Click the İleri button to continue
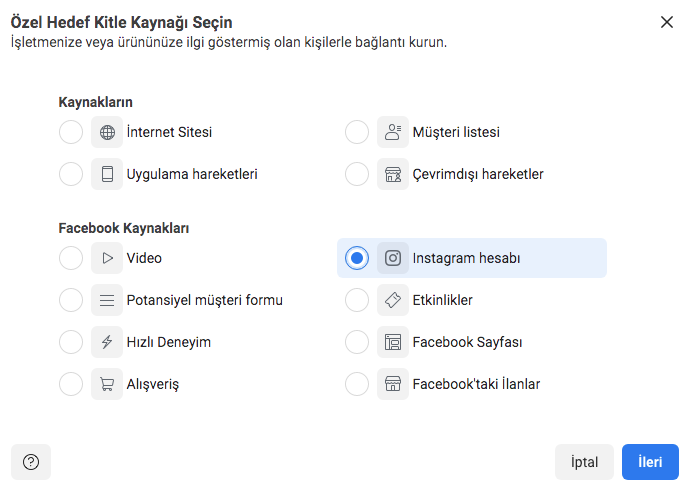 650,462
